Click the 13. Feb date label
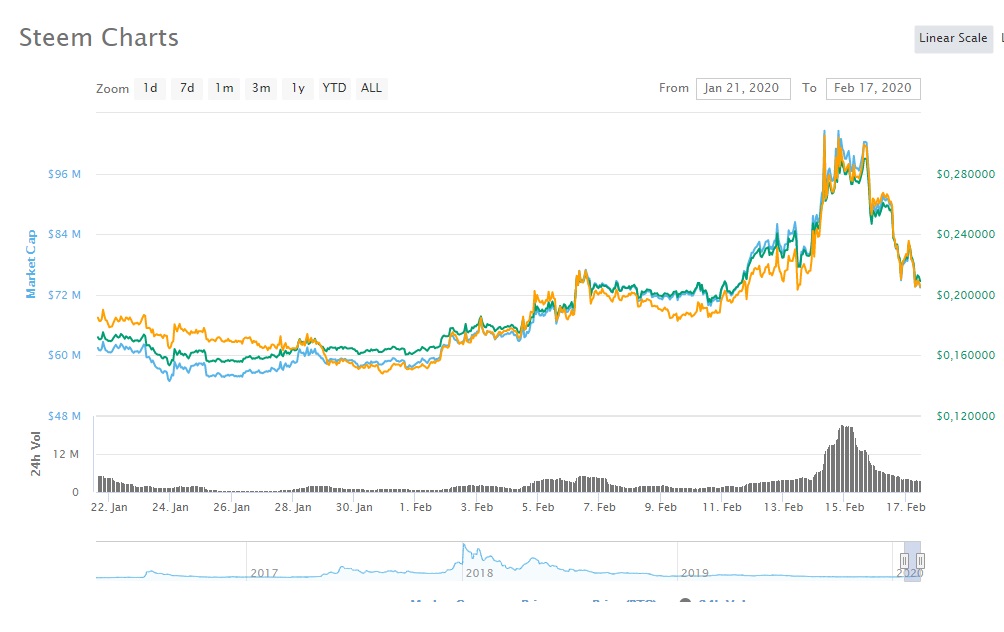Screen dimensions: 1004x632 click(783, 507)
